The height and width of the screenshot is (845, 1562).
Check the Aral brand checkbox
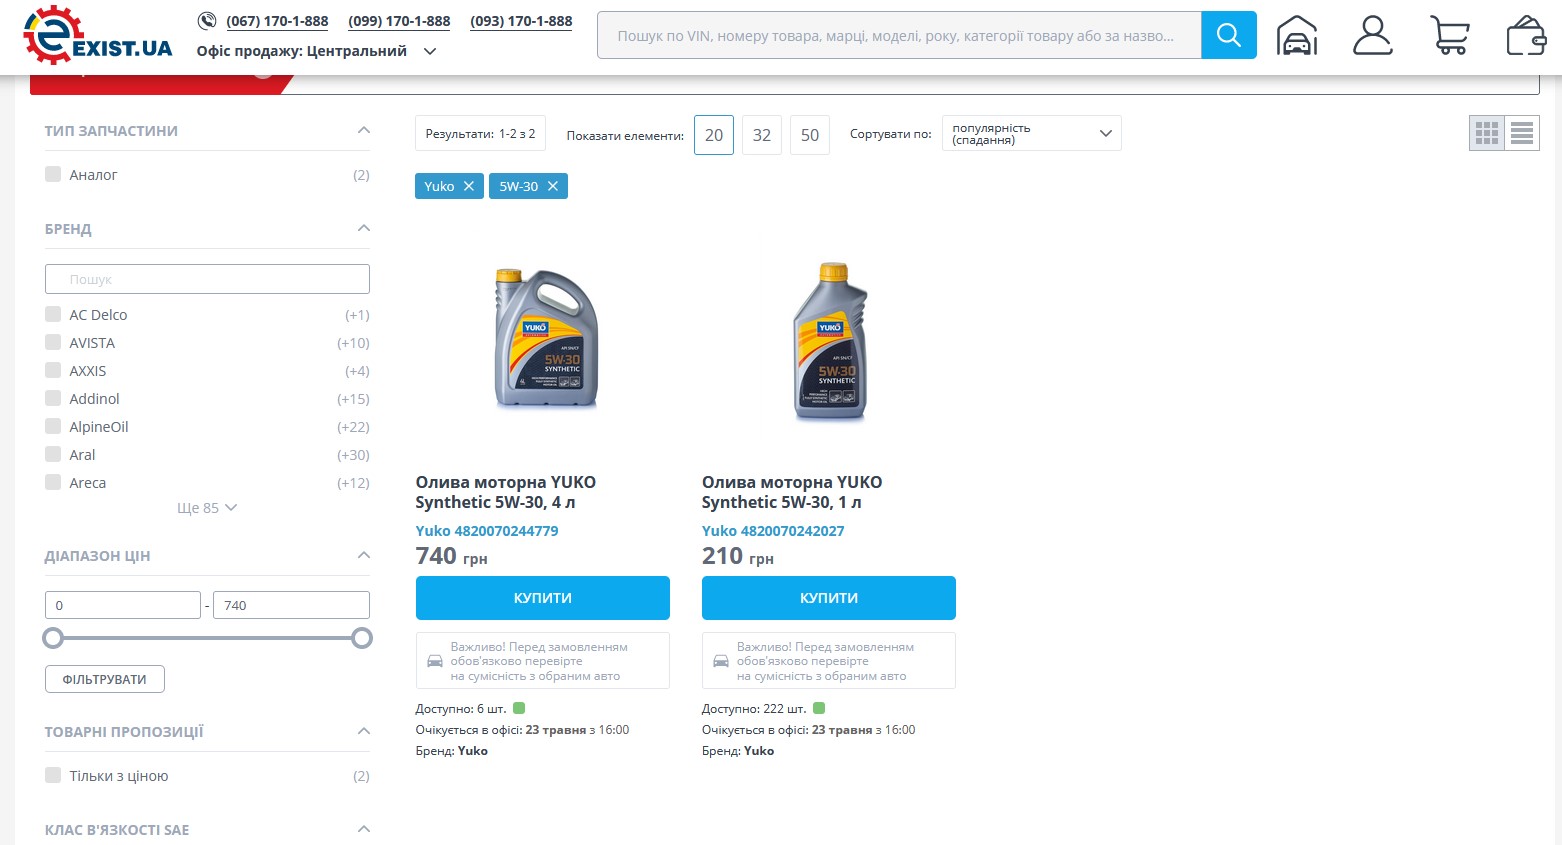53,454
